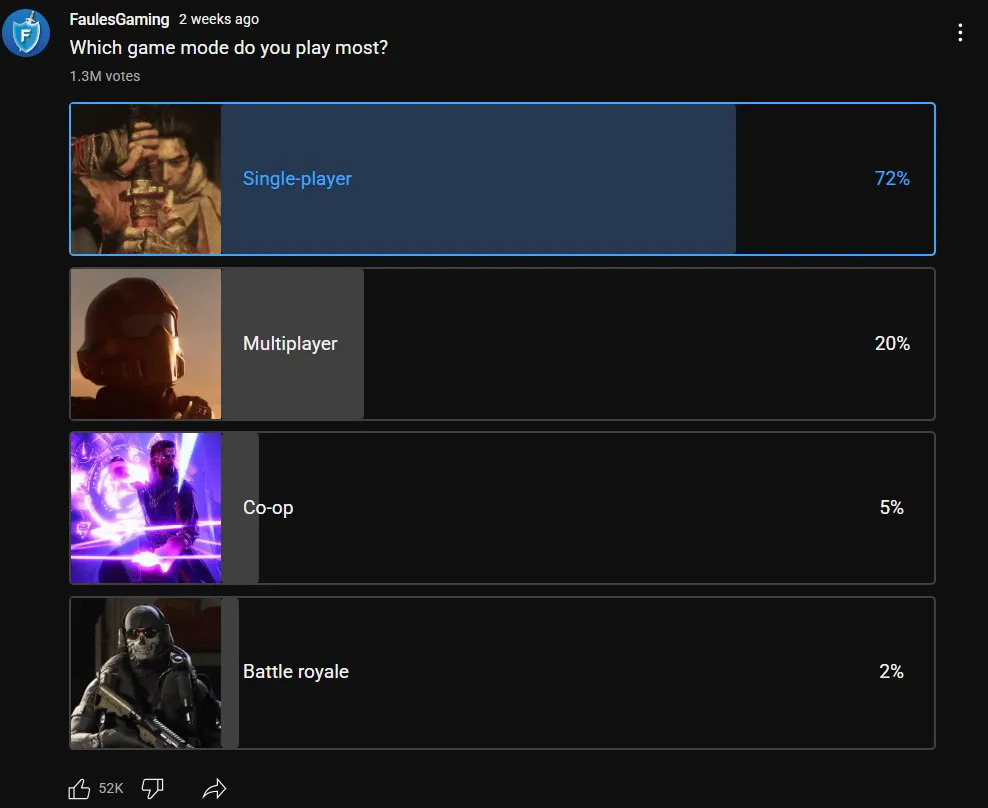Open the FaulesGaming channel avatar
988x808 pixels.
26,33
